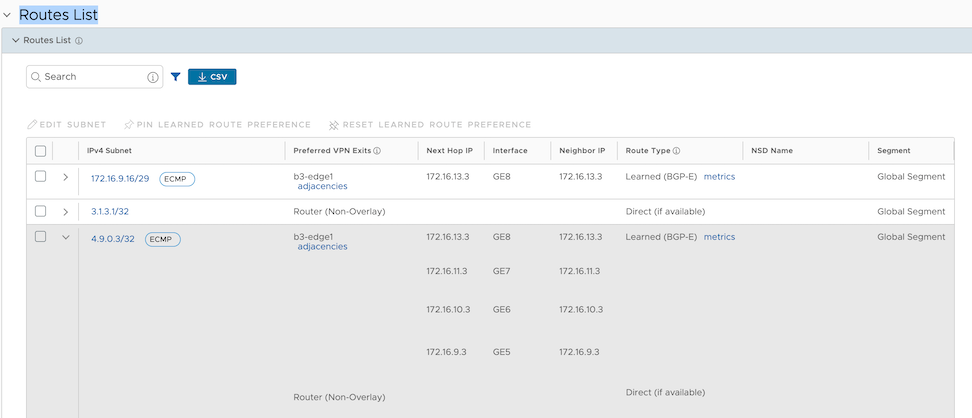Collapse the top Routes List section
The image size is (972, 418).
tap(8, 15)
